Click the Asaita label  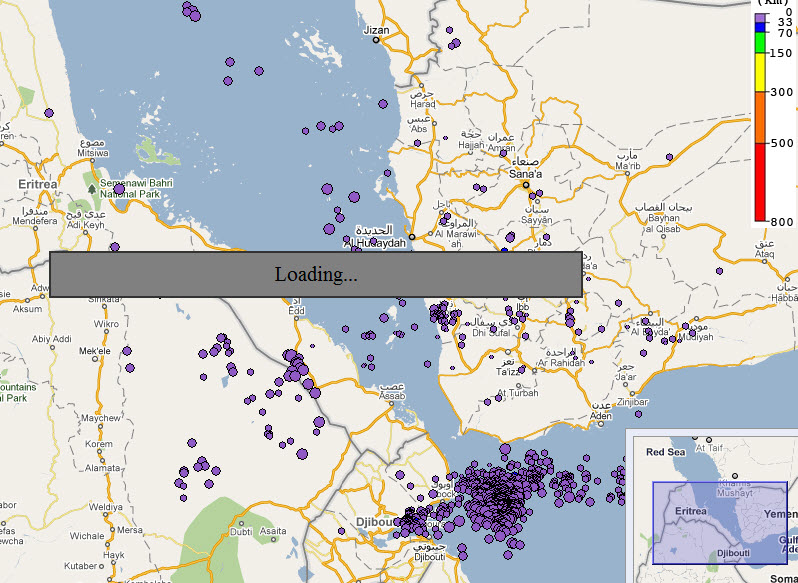click(x=274, y=531)
